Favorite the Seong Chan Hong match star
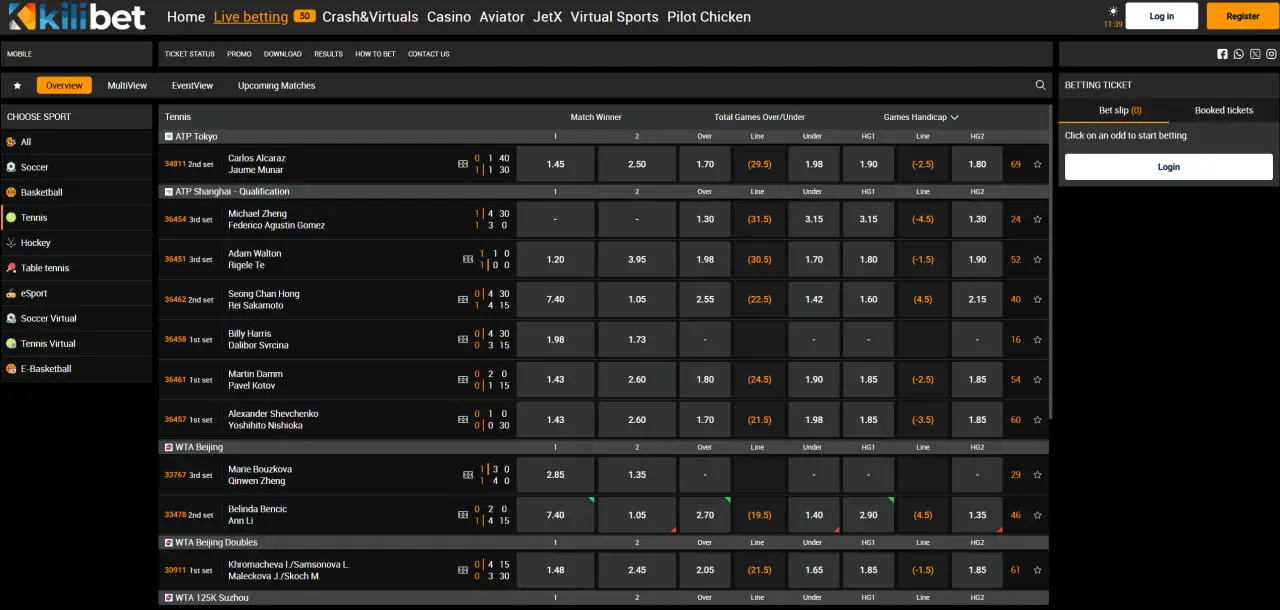Screen dimensions: 1280x610 [1037, 299]
